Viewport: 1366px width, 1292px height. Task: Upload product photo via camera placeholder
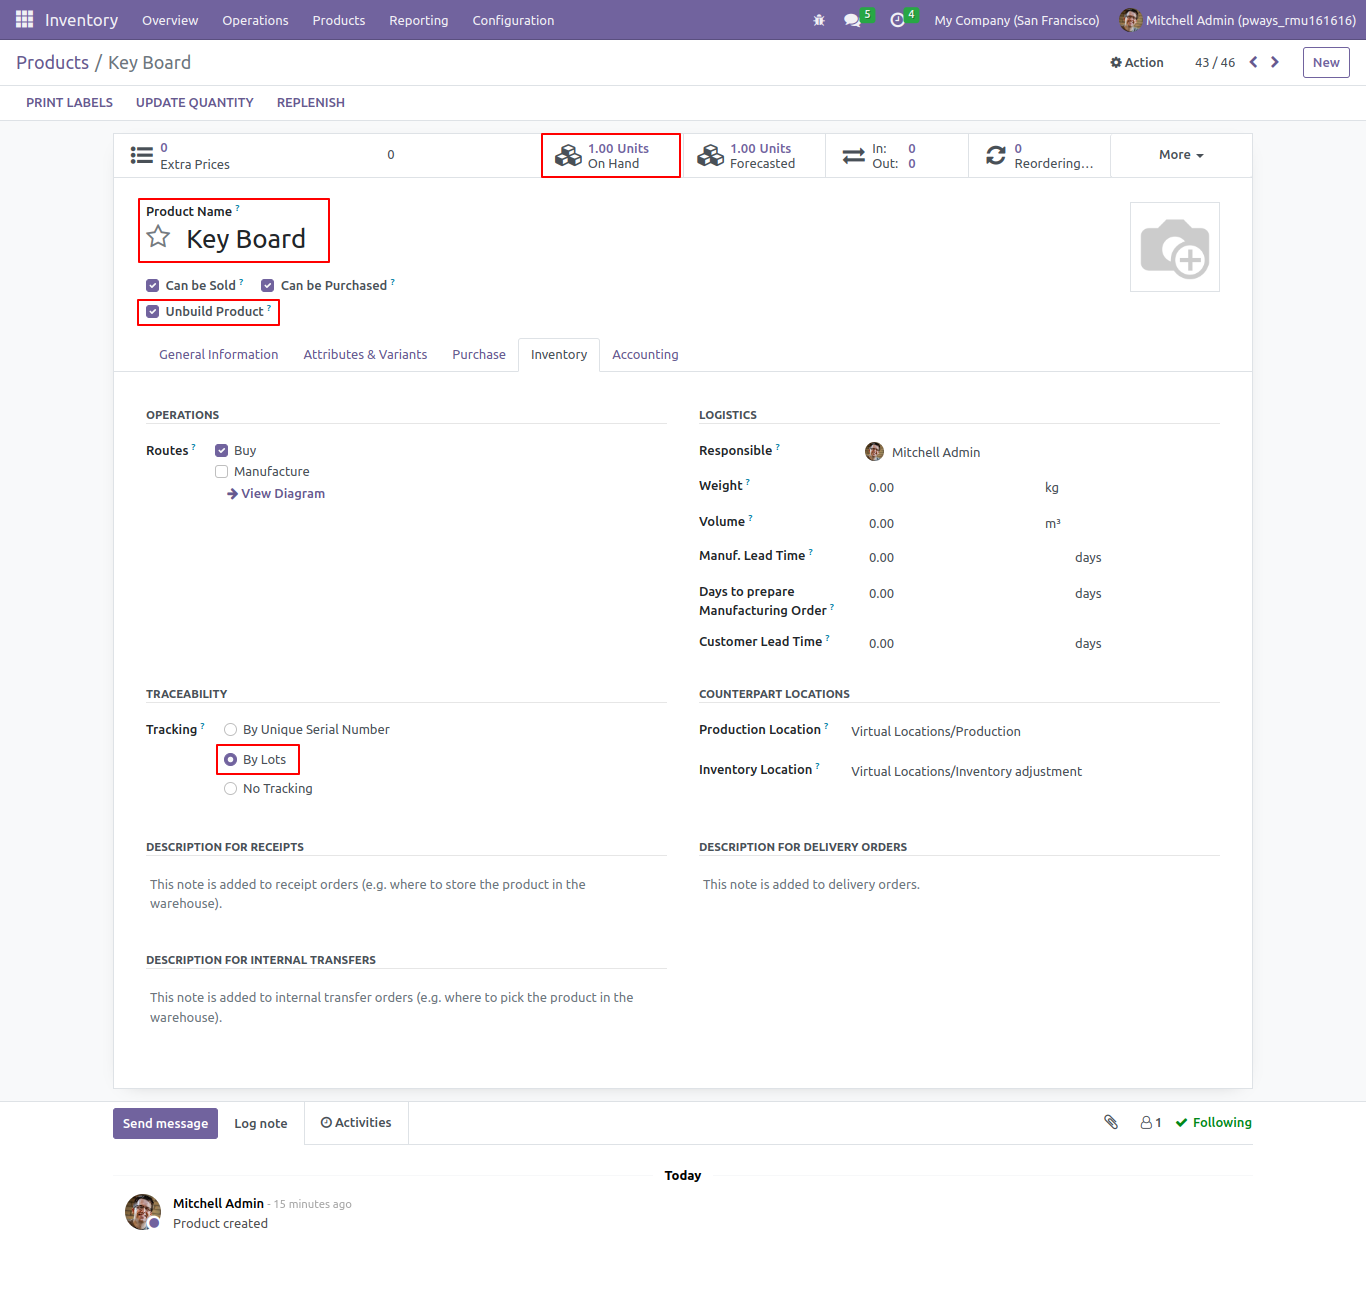[1174, 247]
